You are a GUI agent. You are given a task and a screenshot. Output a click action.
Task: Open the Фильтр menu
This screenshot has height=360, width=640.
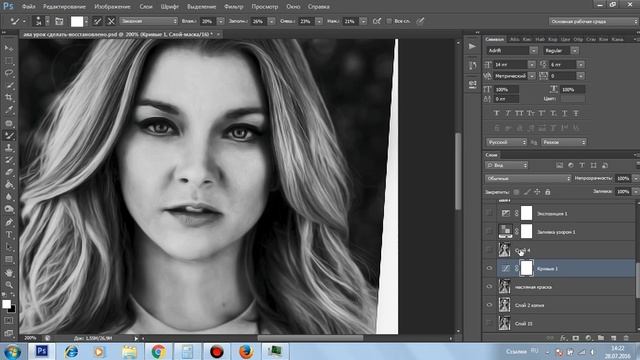click(233, 7)
